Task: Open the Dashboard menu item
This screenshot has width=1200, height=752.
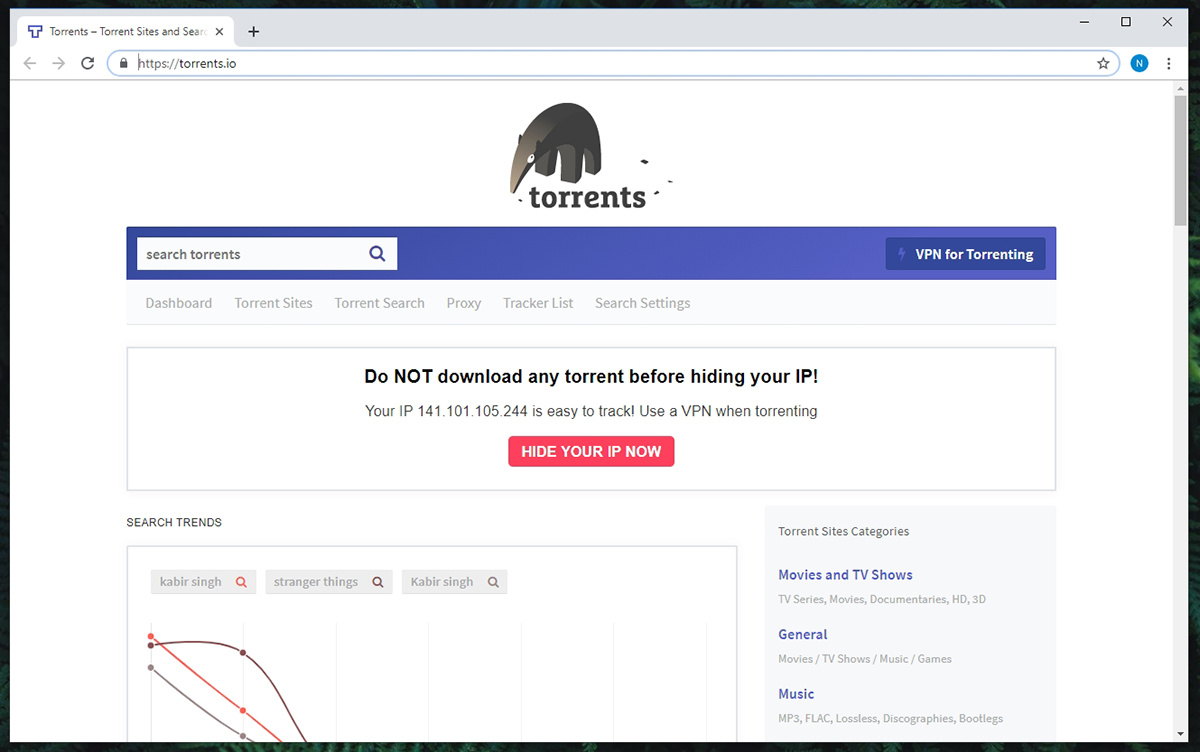Action: (x=179, y=303)
